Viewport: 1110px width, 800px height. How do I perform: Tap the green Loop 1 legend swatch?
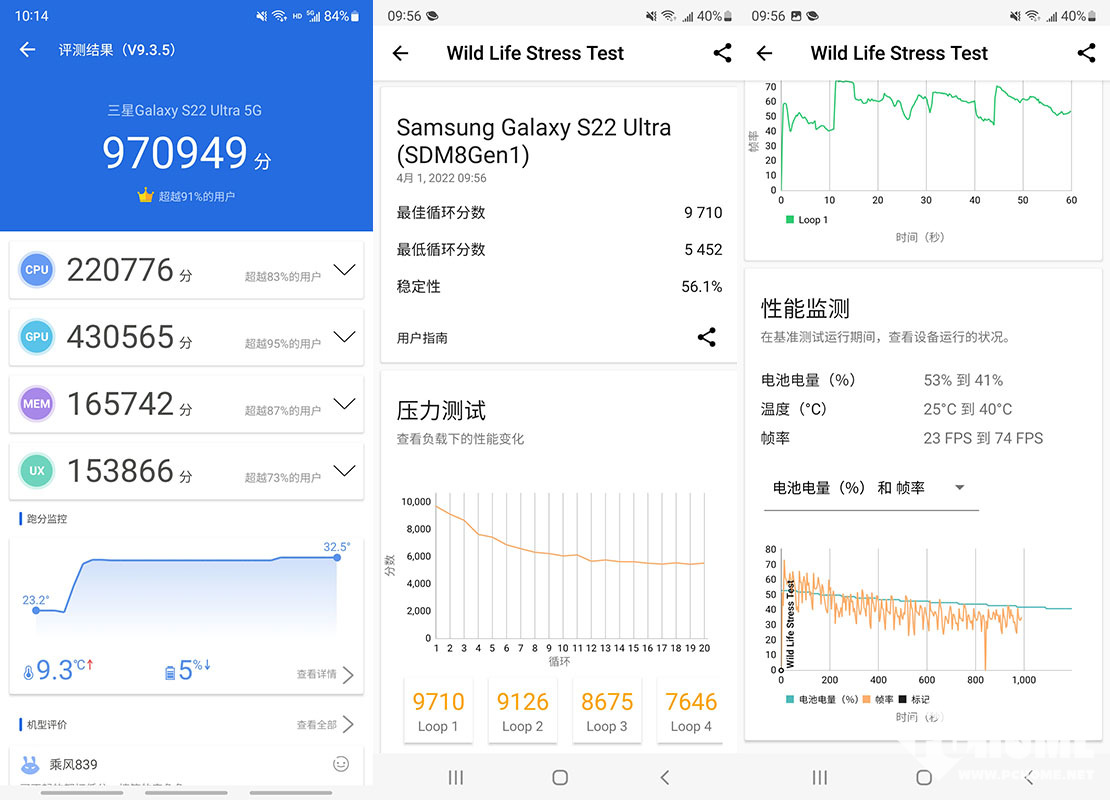tap(789, 219)
